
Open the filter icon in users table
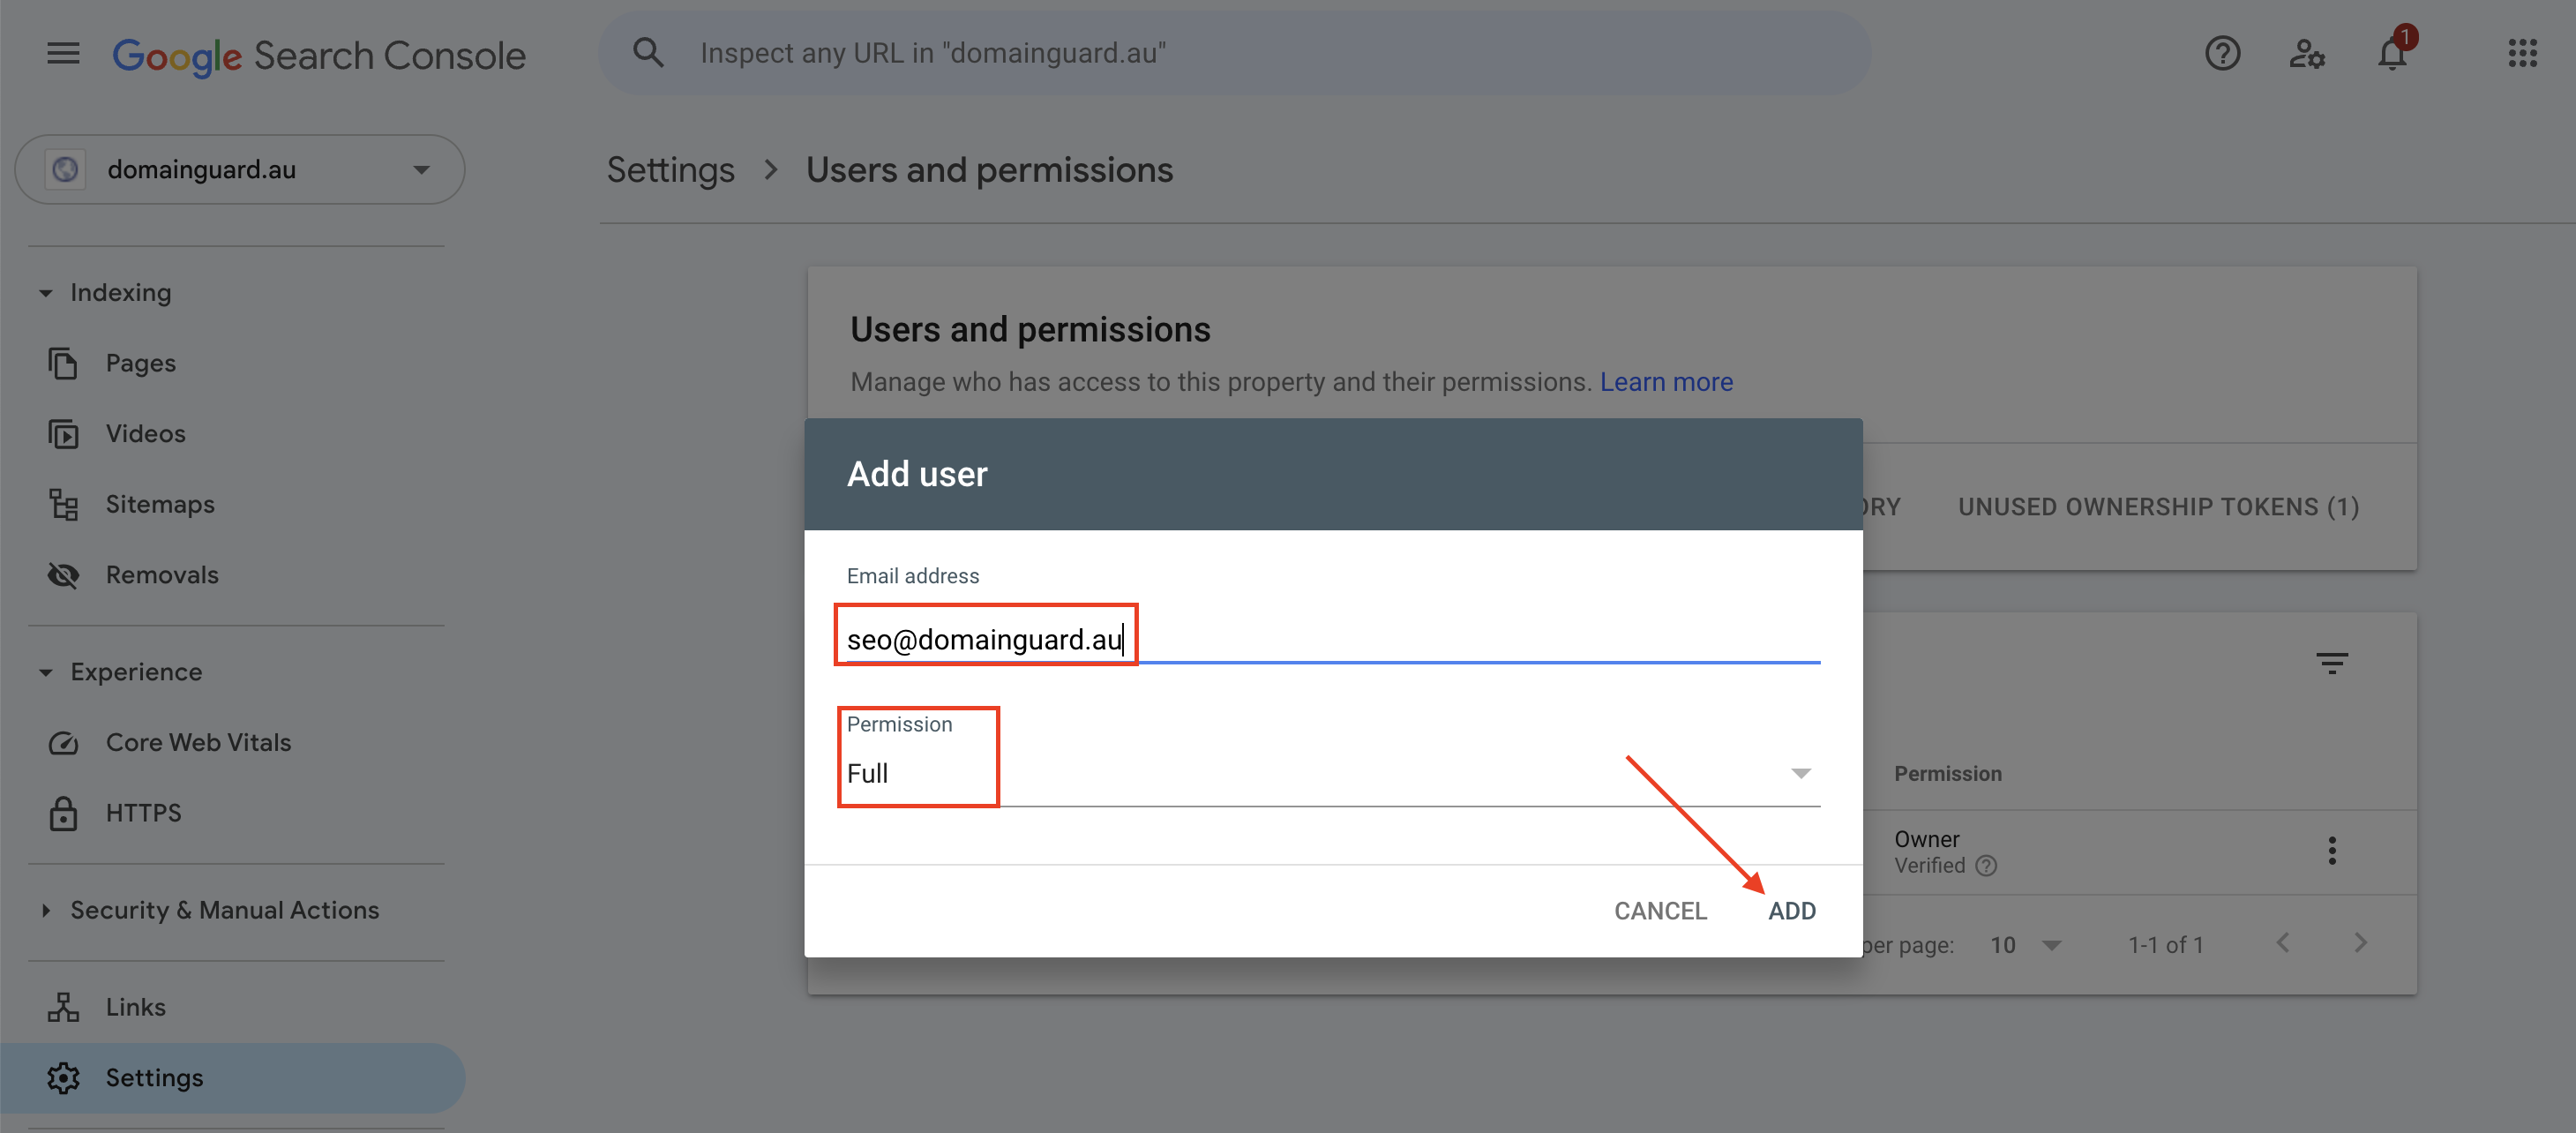[2332, 663]
